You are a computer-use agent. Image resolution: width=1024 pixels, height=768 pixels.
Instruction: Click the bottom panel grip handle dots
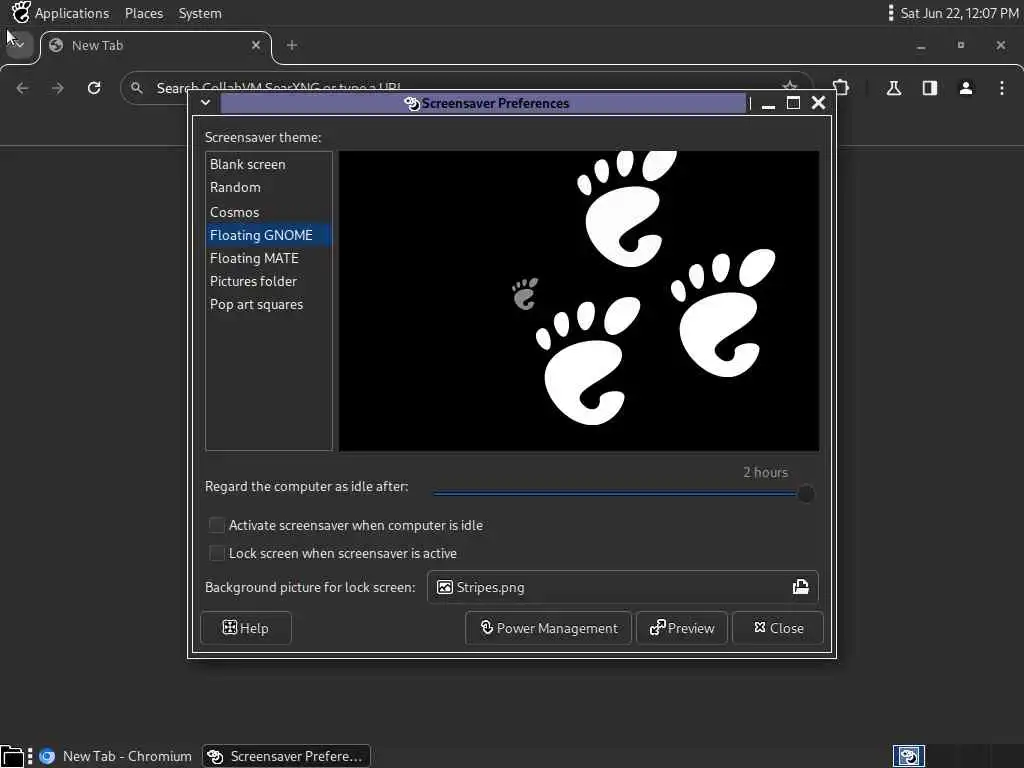point(30,756)
